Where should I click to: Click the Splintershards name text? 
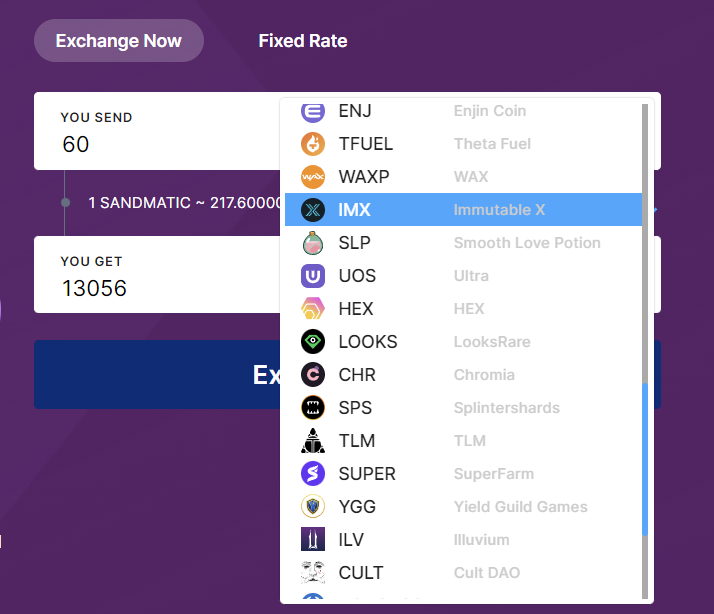coord(506,408)
